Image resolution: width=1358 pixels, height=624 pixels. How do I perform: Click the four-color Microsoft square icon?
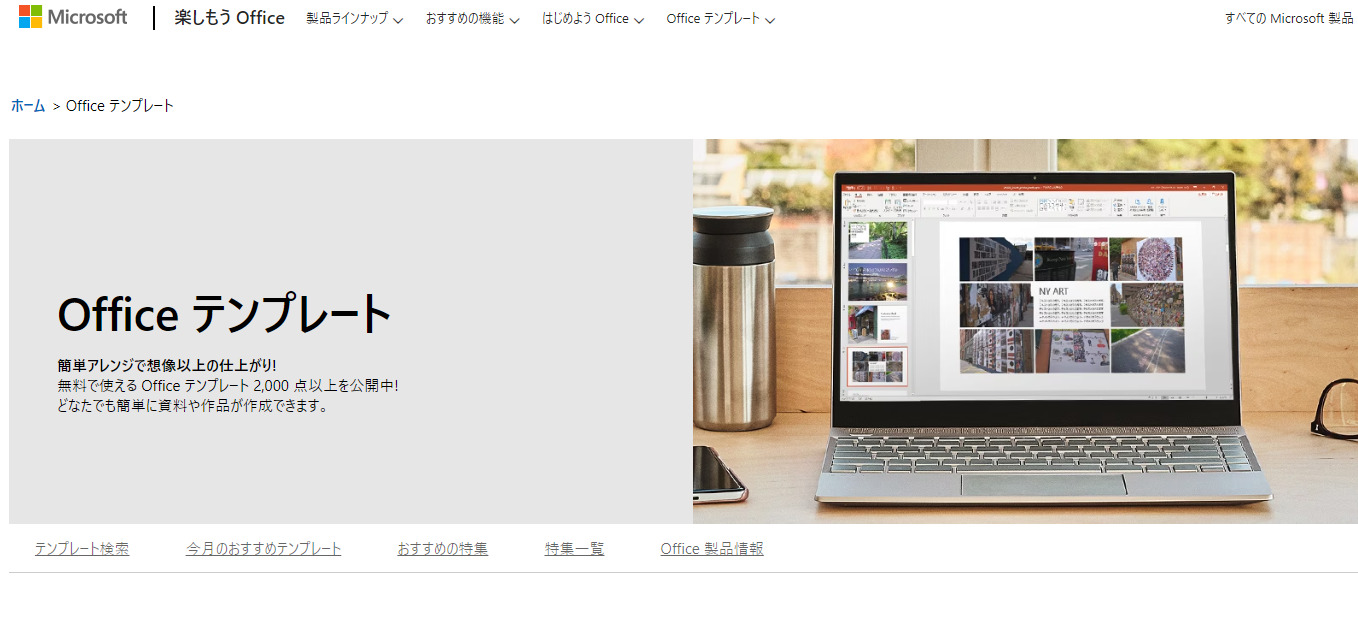30,16
